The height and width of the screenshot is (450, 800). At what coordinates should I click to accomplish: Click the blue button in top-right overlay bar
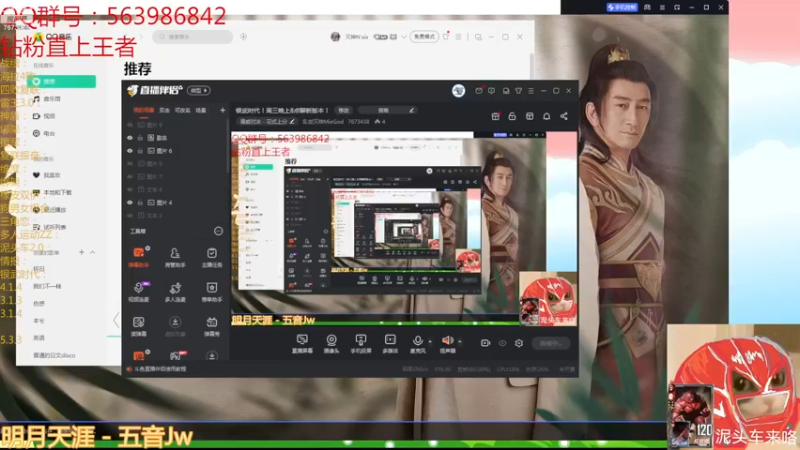[622, 7]
